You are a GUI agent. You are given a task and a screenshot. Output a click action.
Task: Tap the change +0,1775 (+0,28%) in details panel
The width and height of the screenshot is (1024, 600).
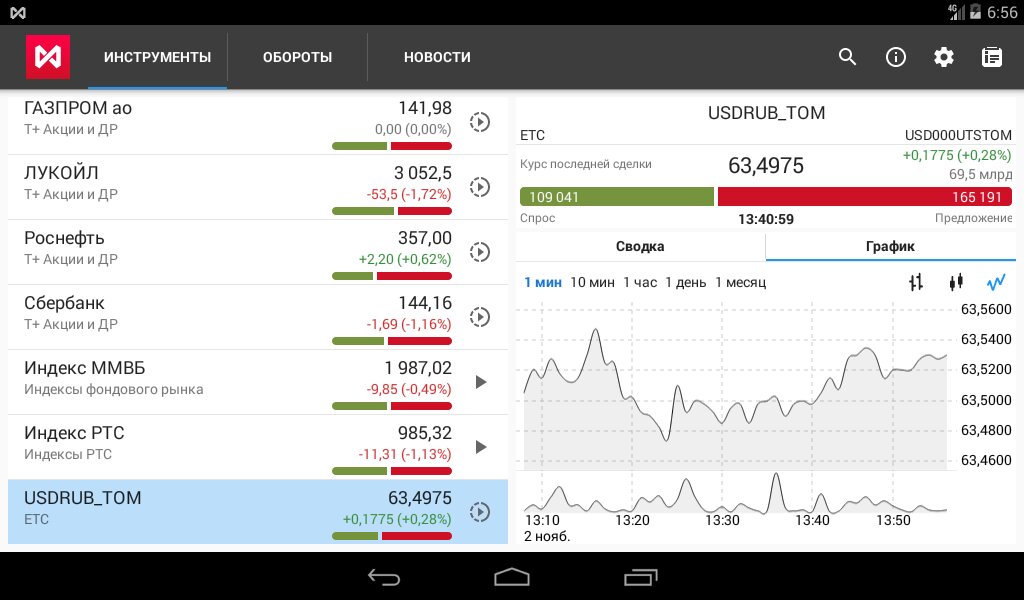(x=957, y=155)
